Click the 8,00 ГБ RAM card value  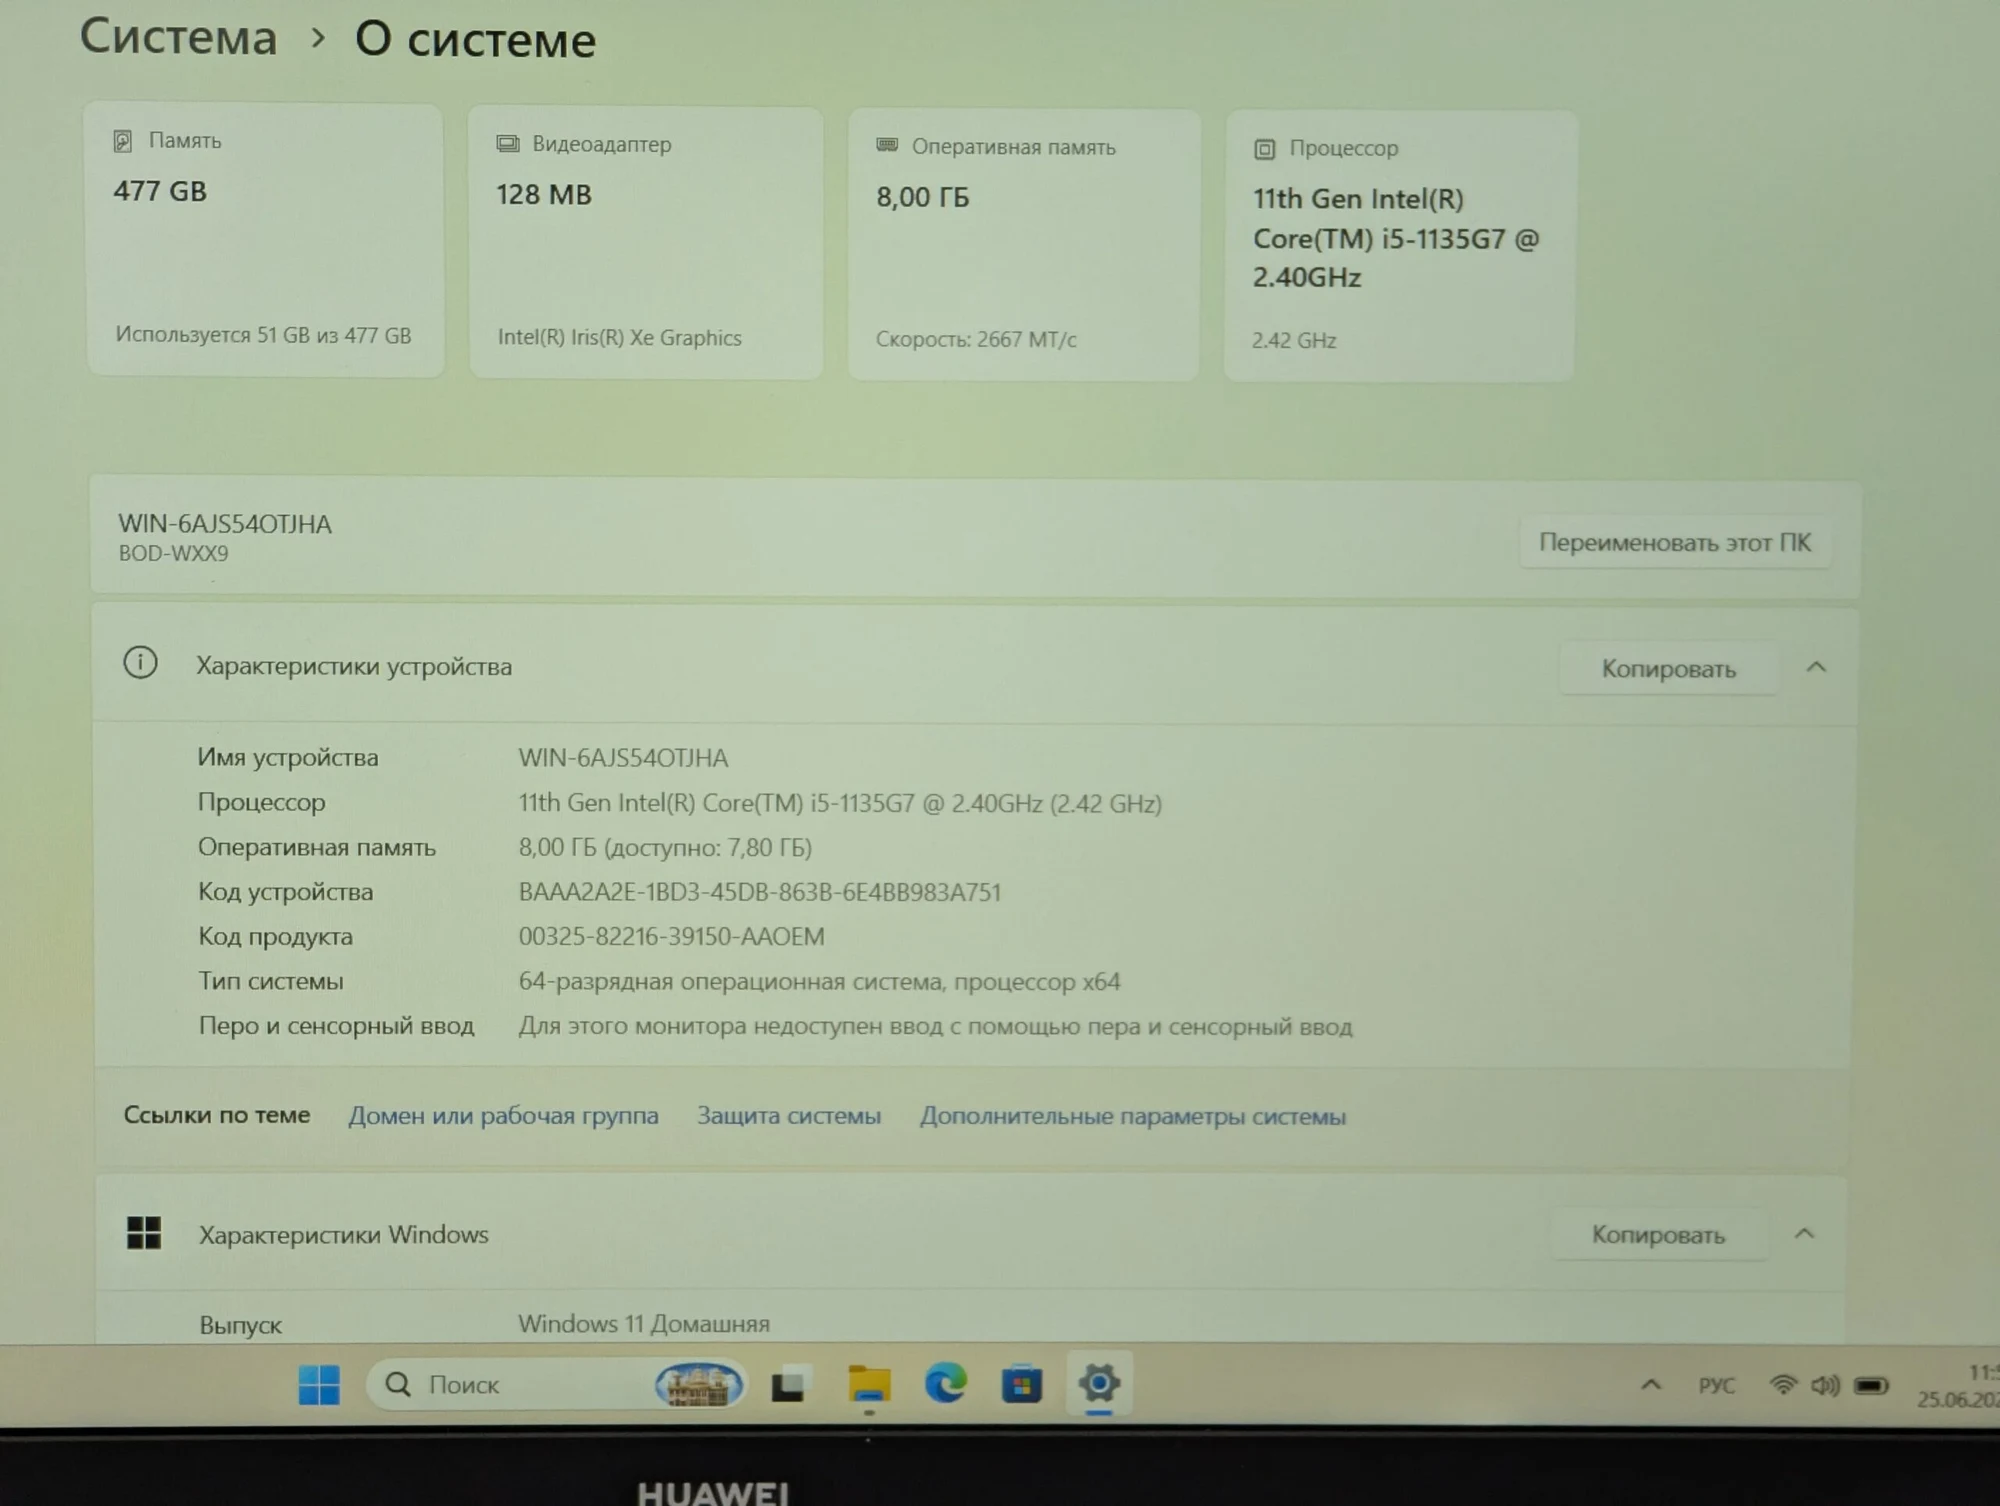point(923,197)
